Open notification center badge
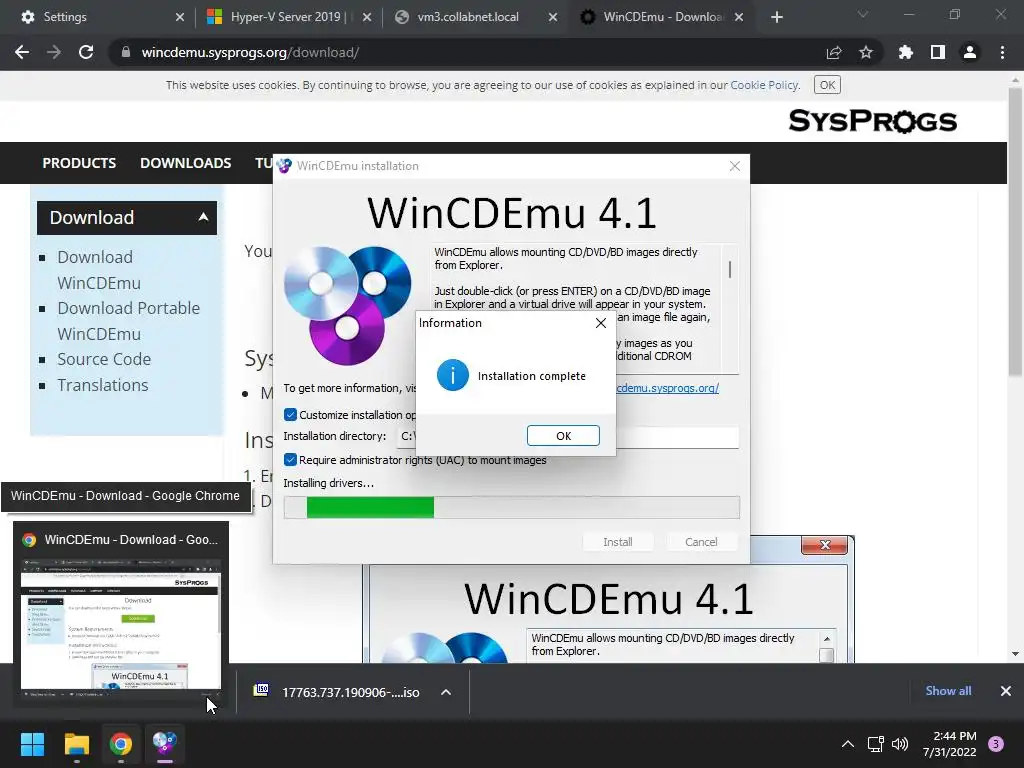The height and width of the screenshot is (768, 1024). pyautogui.click(x=996, y=744)
